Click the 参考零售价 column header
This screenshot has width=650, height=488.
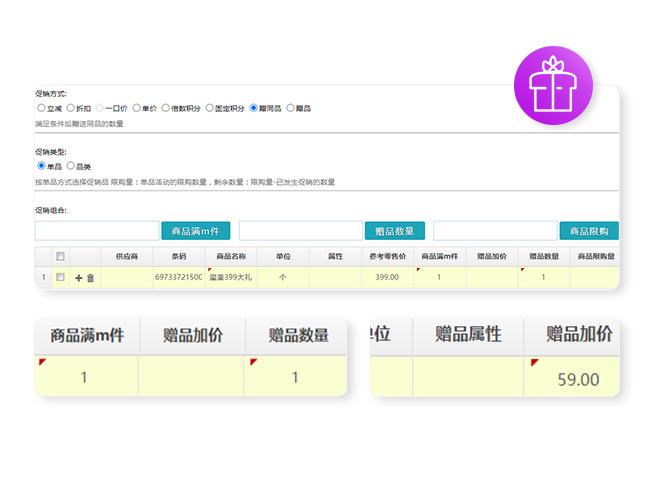click(x=387, y=256)
